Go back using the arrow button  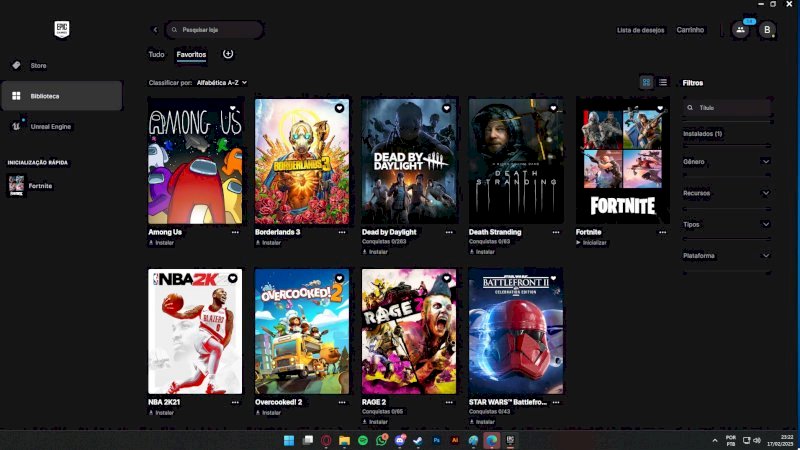point(155,30)
